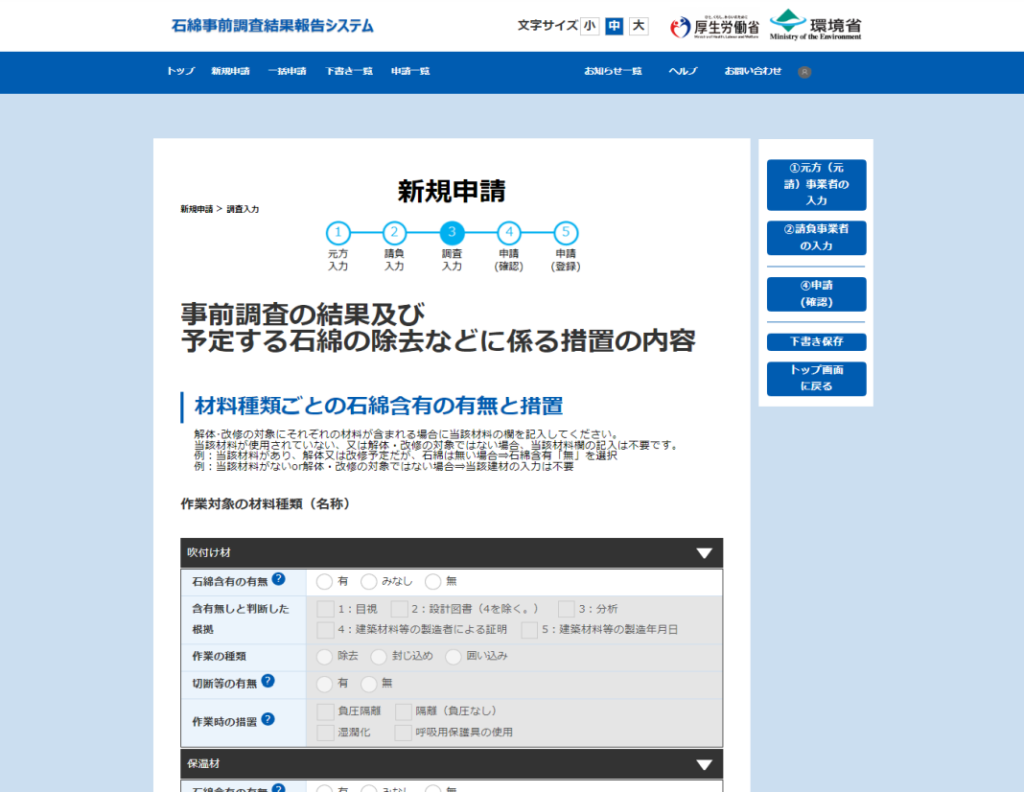The width and height of the screenshot is (1024, 792).
Task: Click the 厚生労働省 ministry logo
Action: click(x=714, y=26)
